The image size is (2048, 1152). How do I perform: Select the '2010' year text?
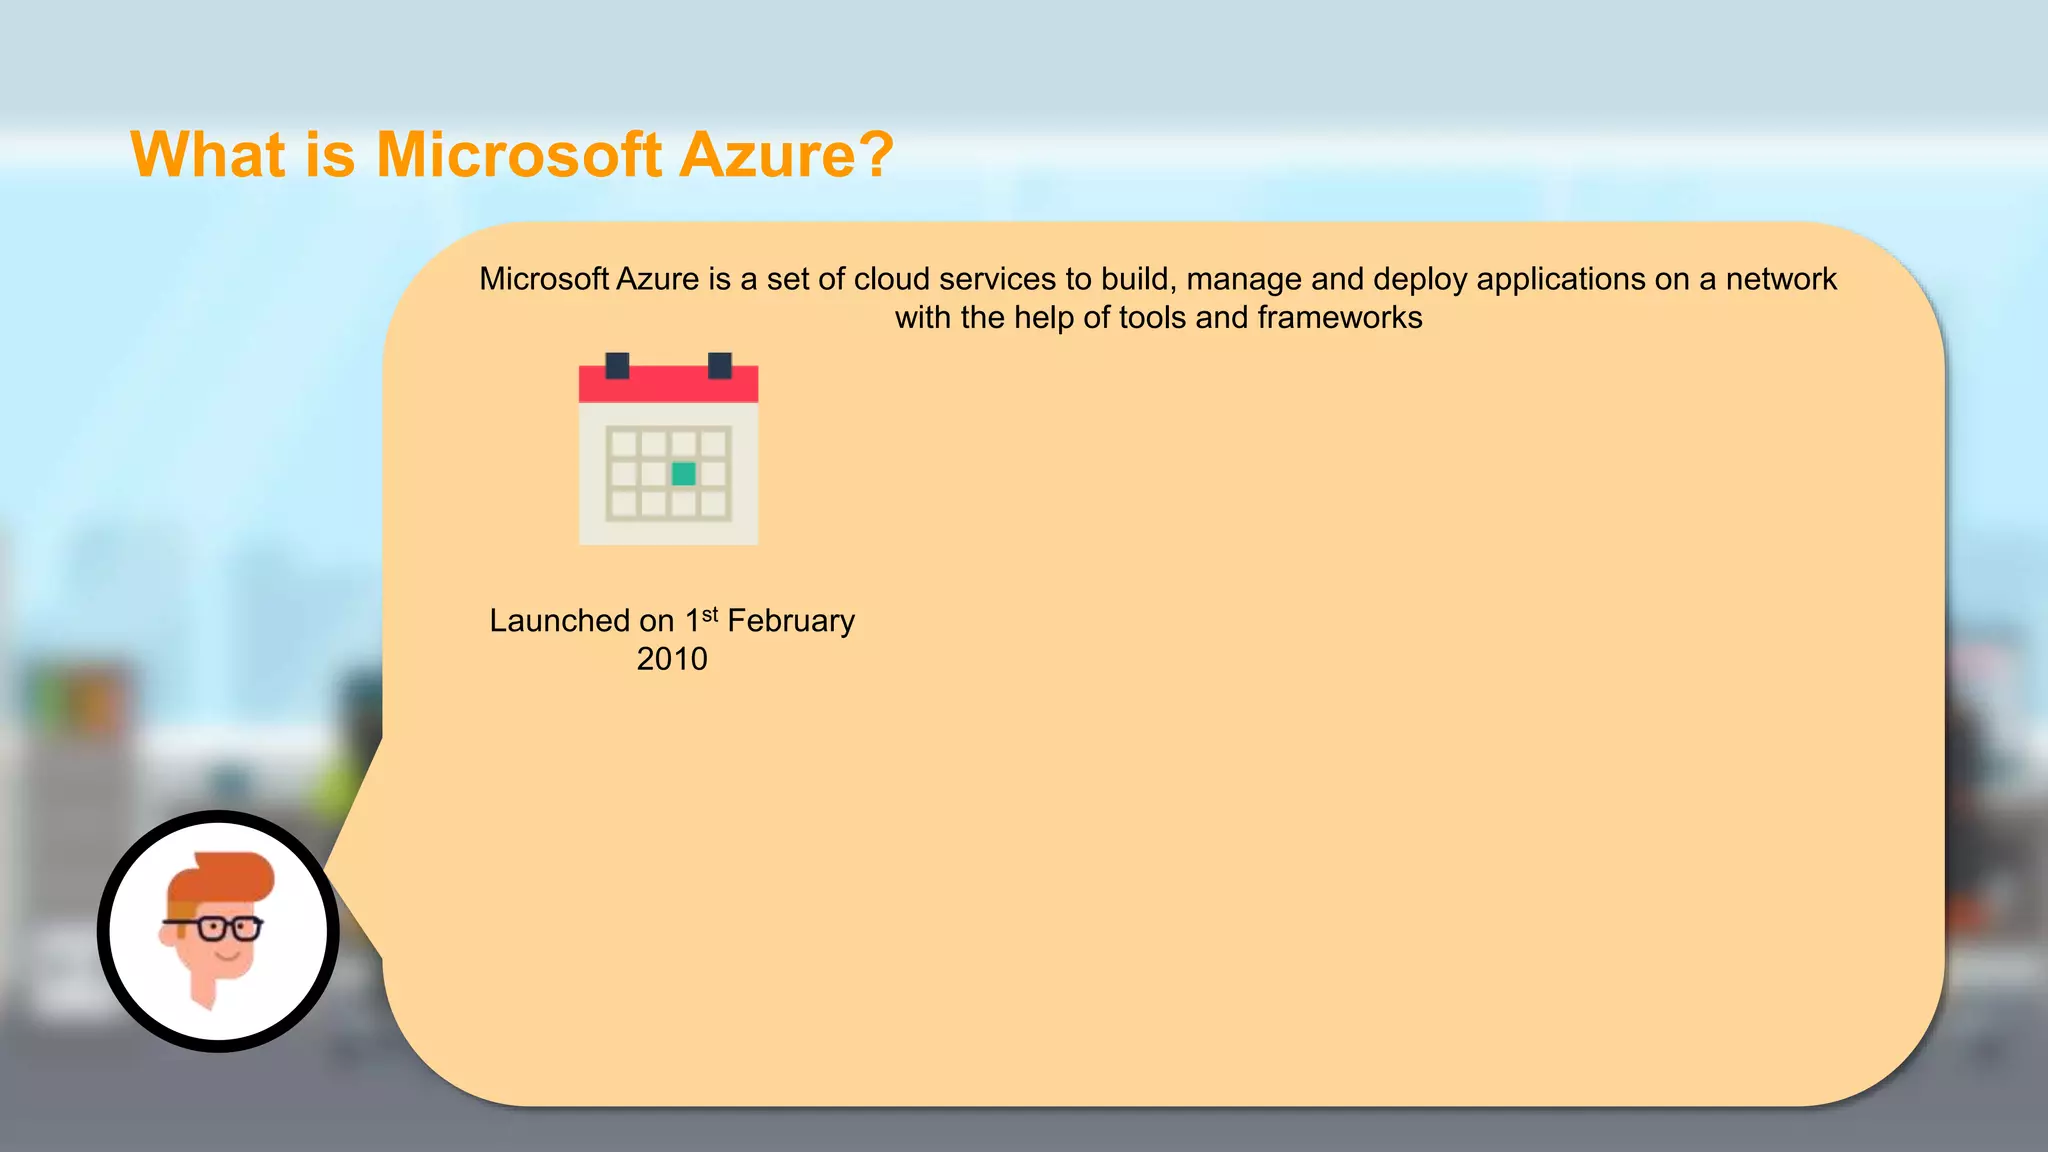[x=672, y=659]
